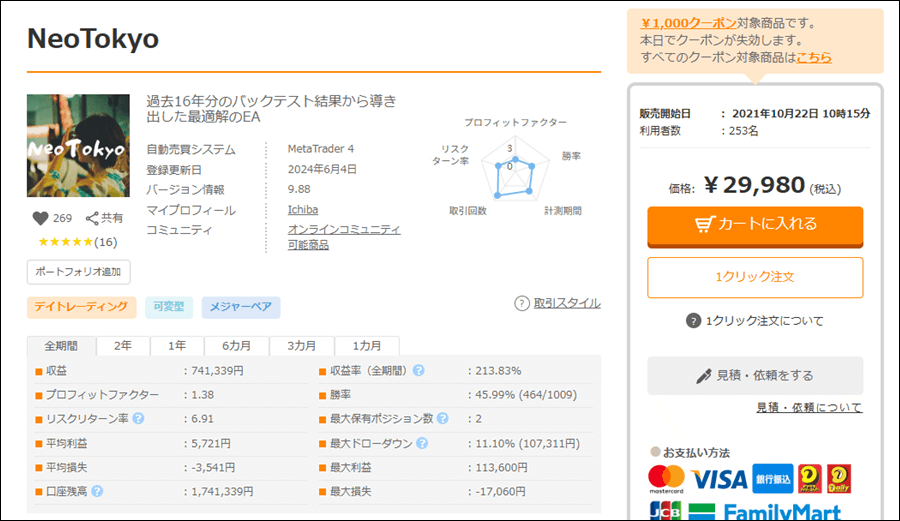Screen dimensions: 900x521
Task: Switch to the 2年 tab
Action: 123,346
